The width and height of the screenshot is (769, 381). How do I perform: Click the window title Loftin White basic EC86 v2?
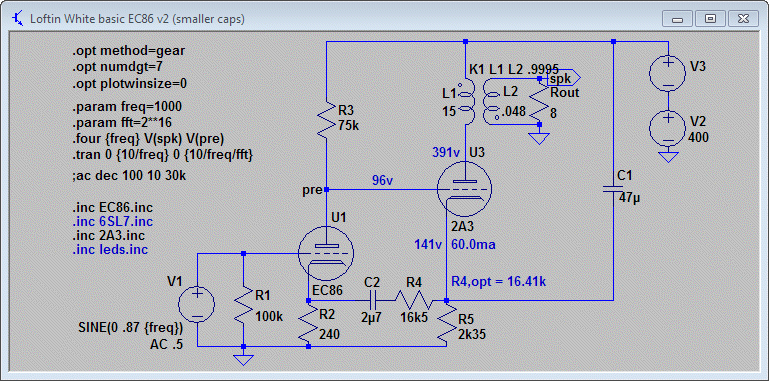point(137,19)
